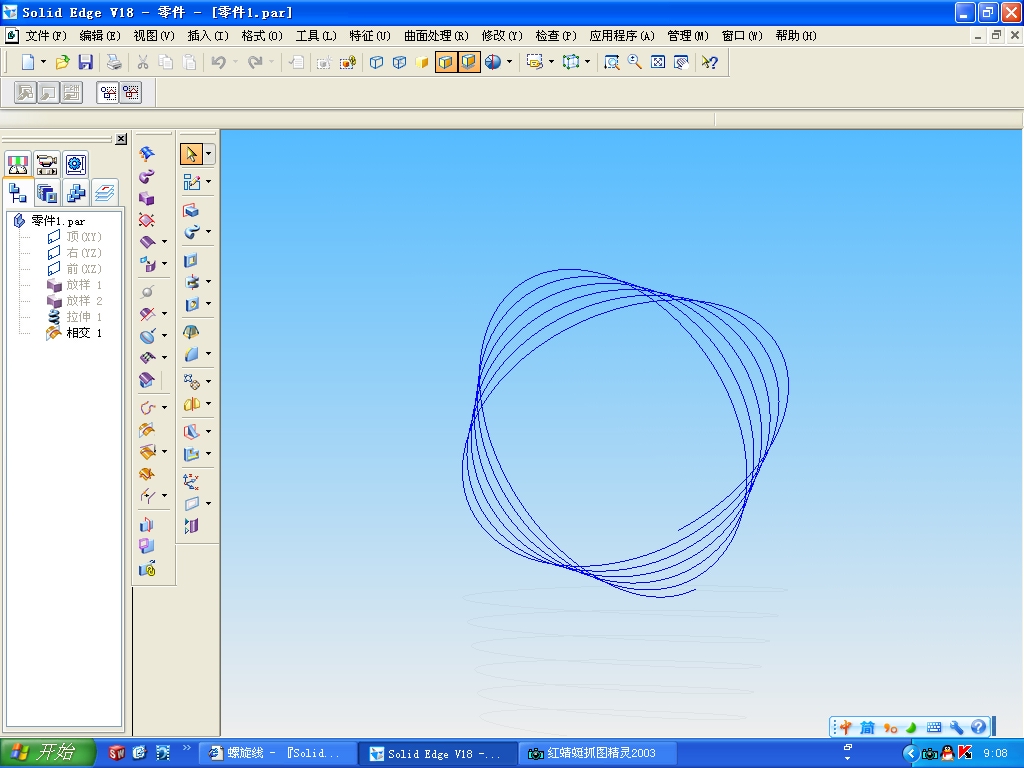
Task: Open the selection box tool dropdown arrow
Action: (551, 62)
